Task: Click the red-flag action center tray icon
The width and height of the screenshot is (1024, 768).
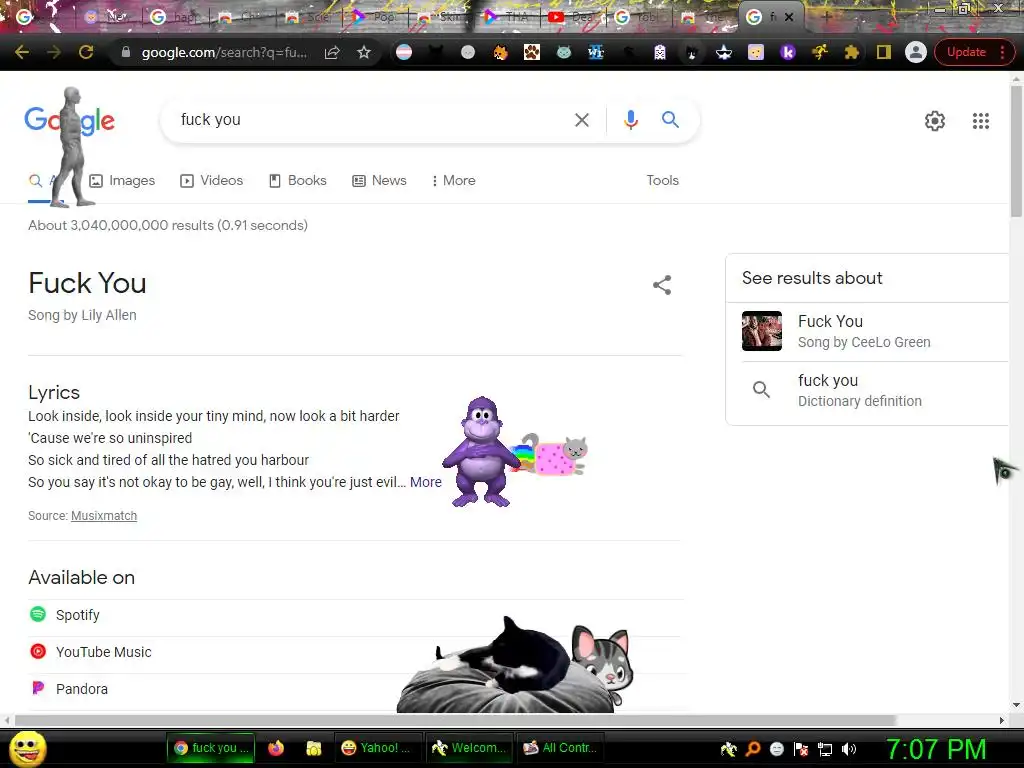Action: tap(801, 749)
